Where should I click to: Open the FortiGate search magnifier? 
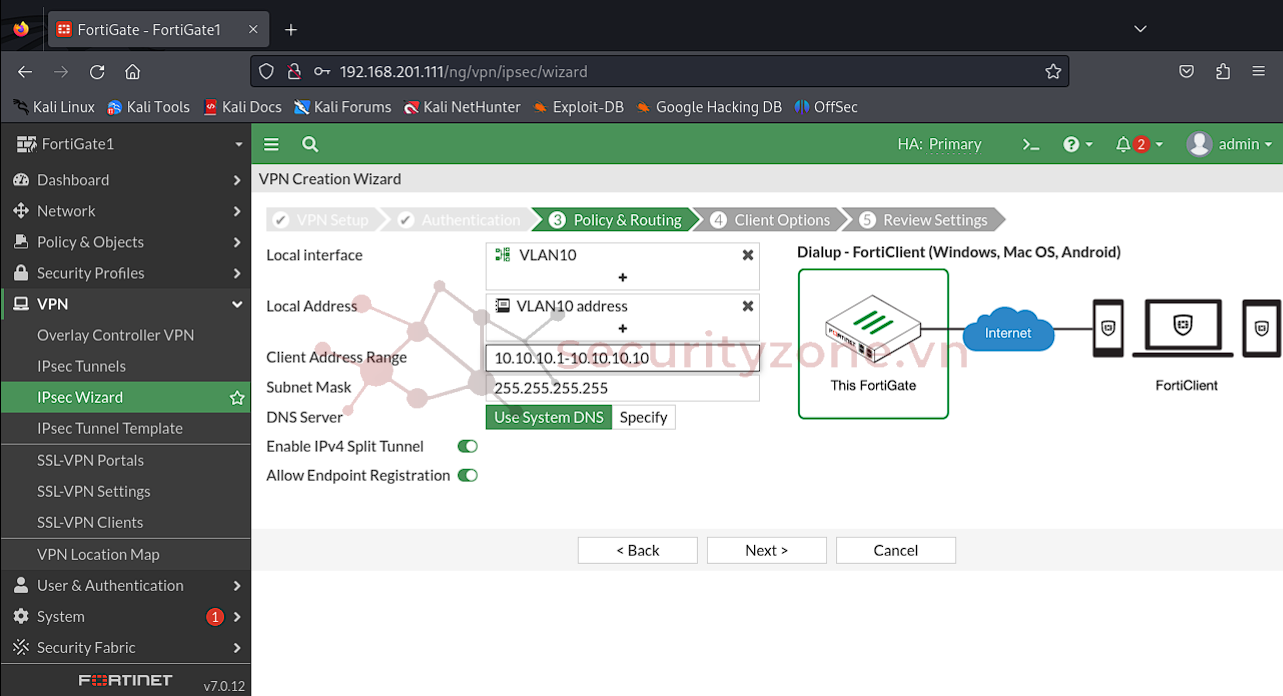[x=310, y=144]
